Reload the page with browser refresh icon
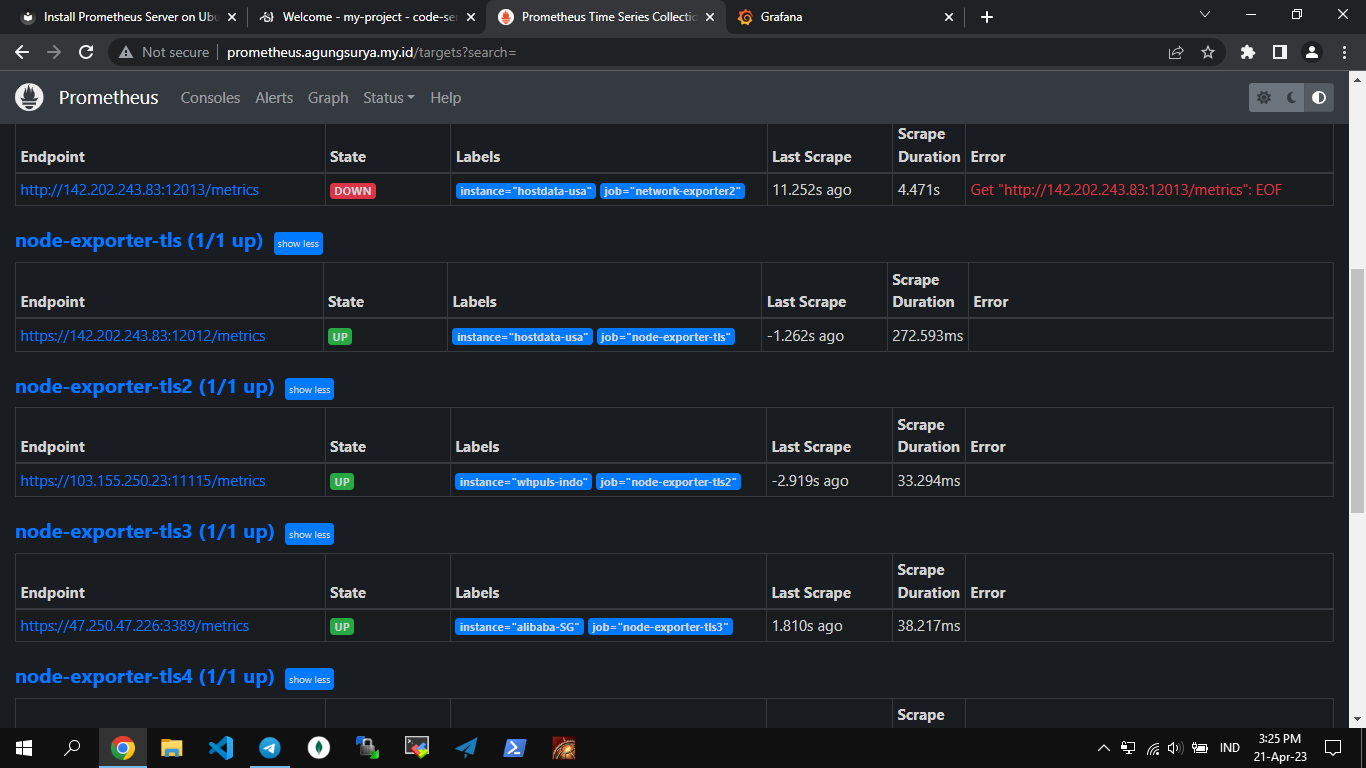 click(x=86, y=52)
